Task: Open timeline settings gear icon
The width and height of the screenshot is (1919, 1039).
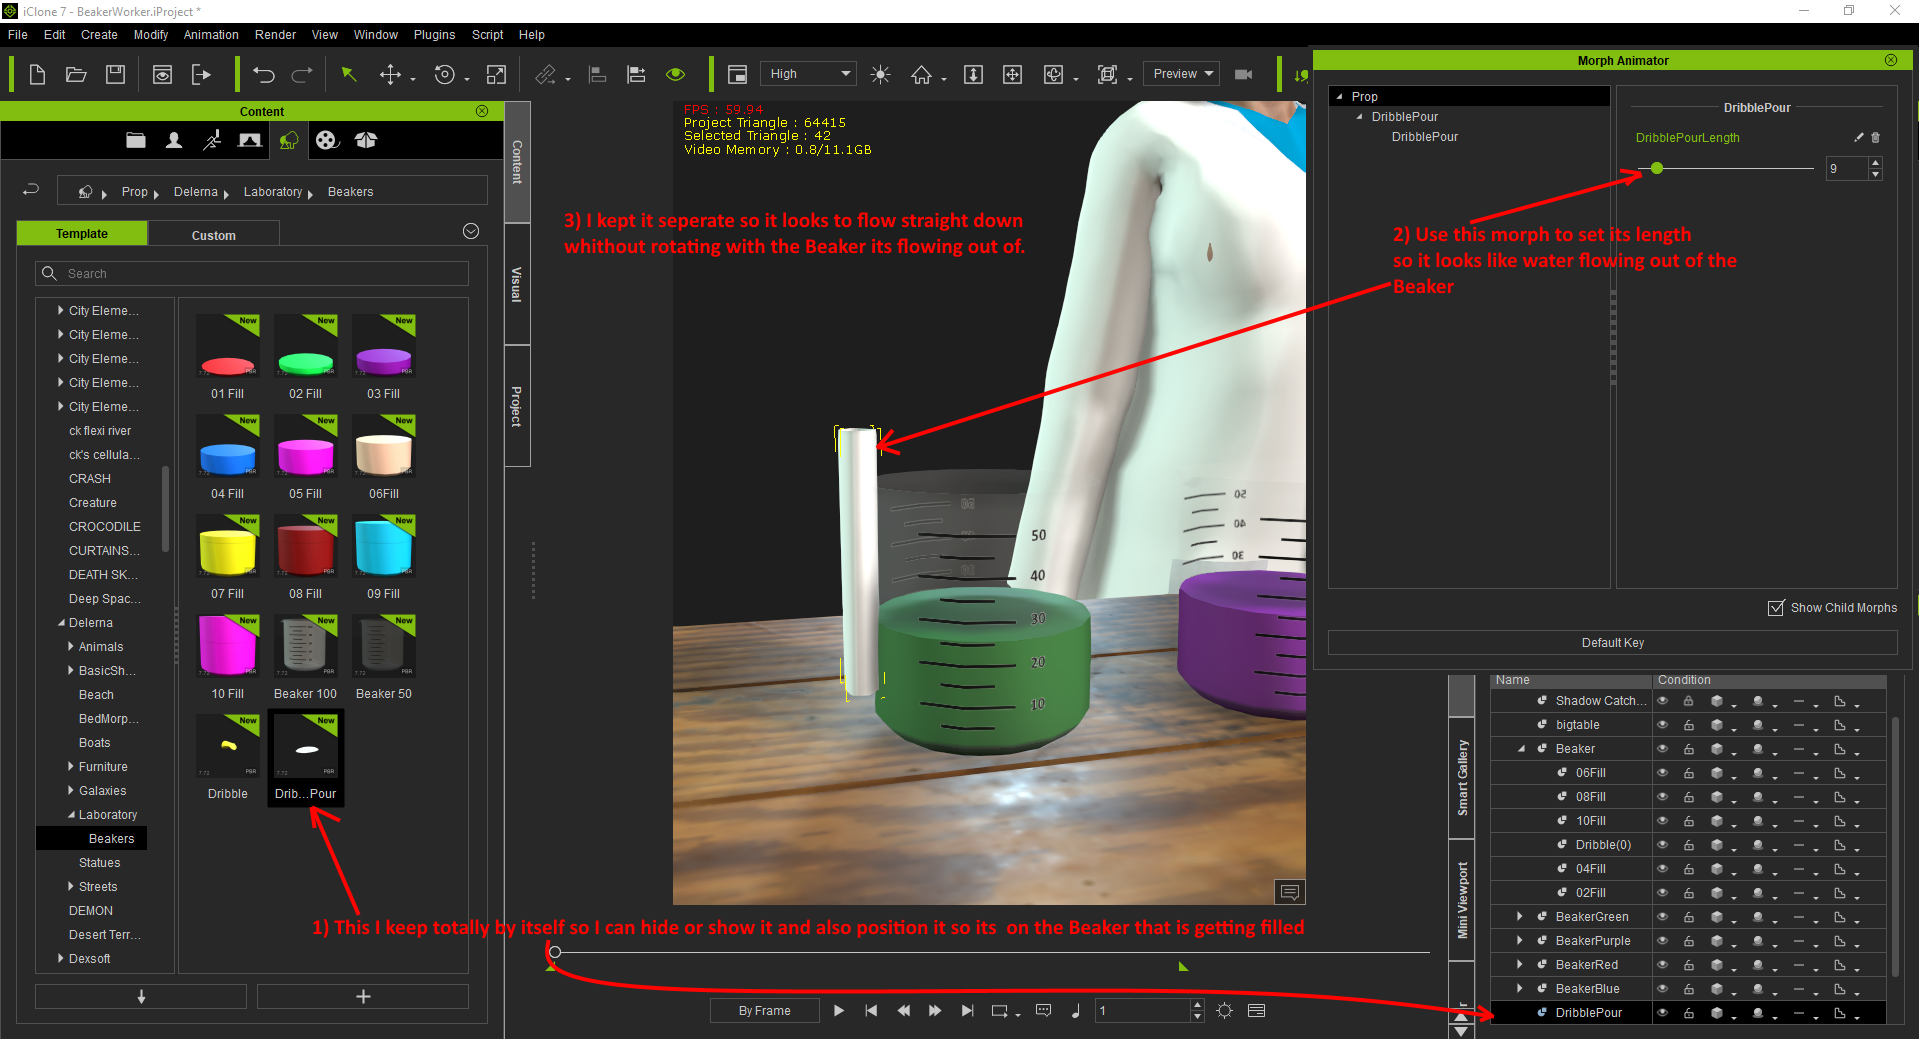Action: (1225, 1011)
